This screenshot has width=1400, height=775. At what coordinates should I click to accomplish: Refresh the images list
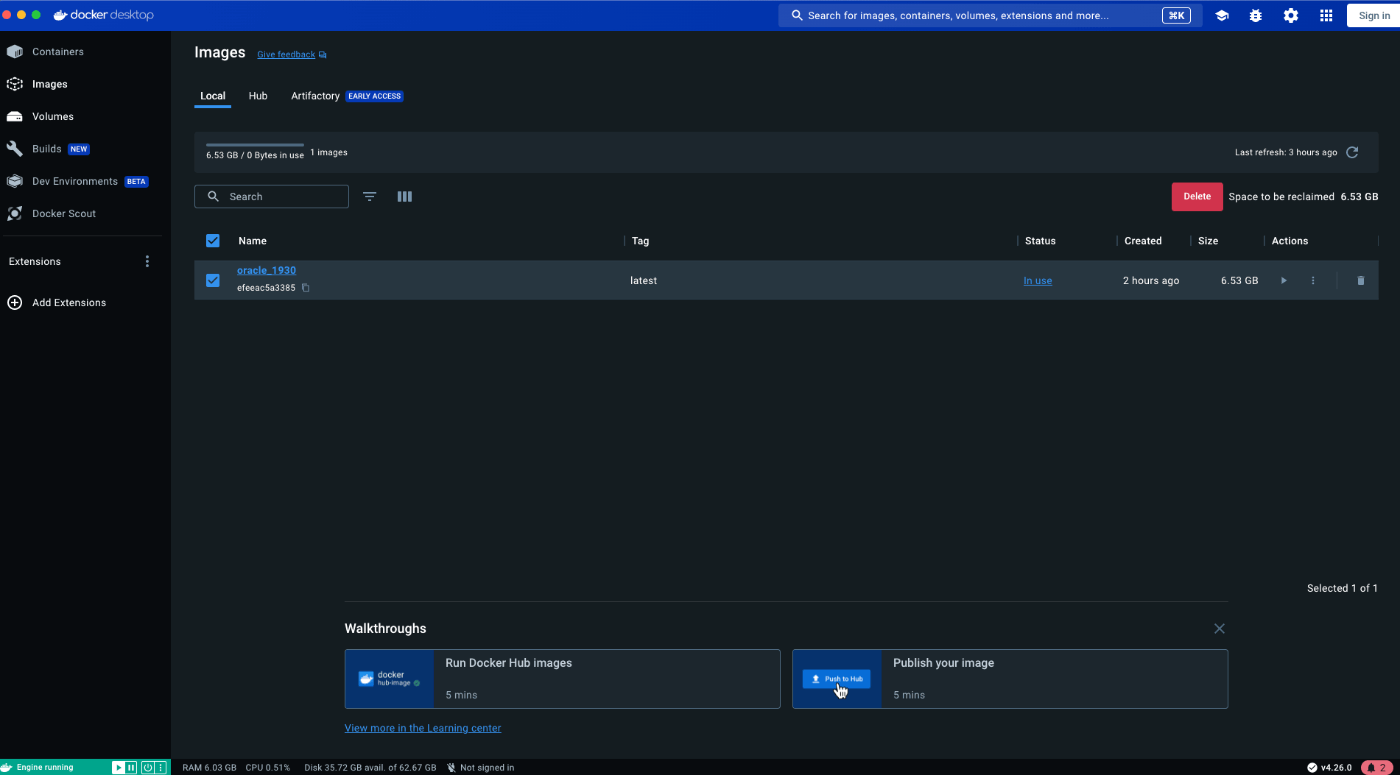[1352, 153]
